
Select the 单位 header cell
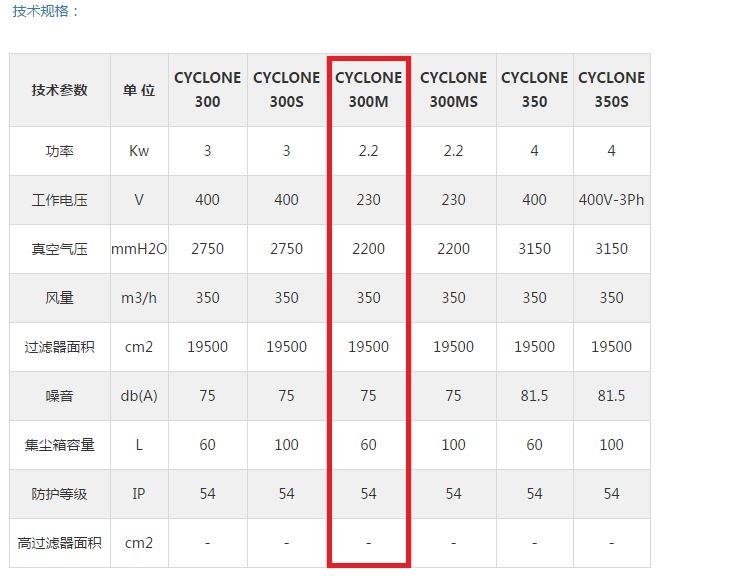139,90
